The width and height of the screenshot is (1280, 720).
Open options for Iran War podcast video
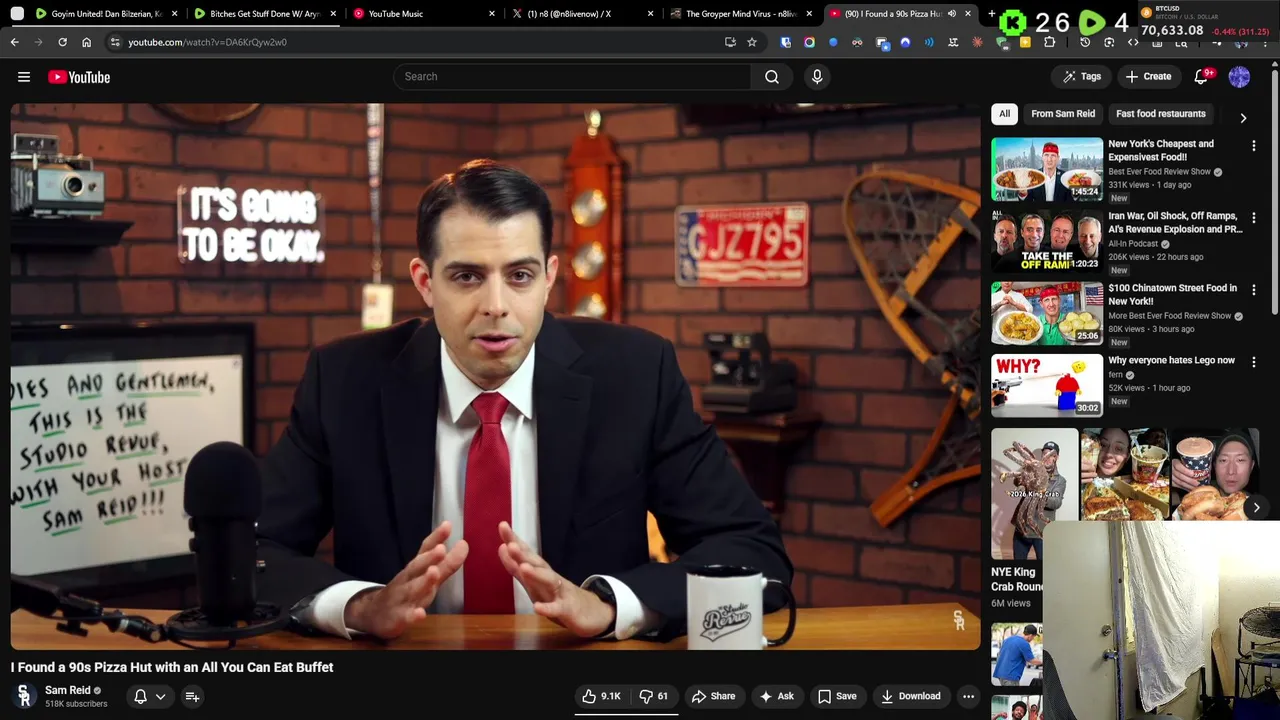coord(1254,218)
